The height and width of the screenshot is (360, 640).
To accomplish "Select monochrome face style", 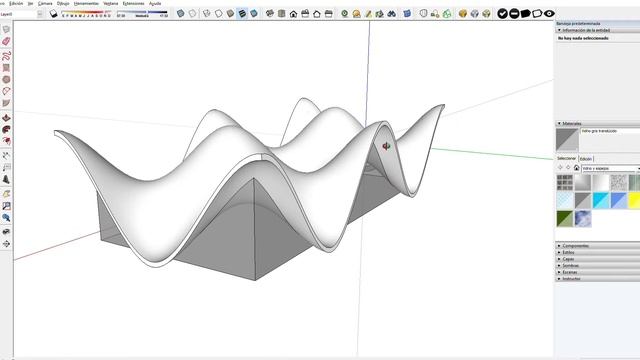I will pos(254,14).
